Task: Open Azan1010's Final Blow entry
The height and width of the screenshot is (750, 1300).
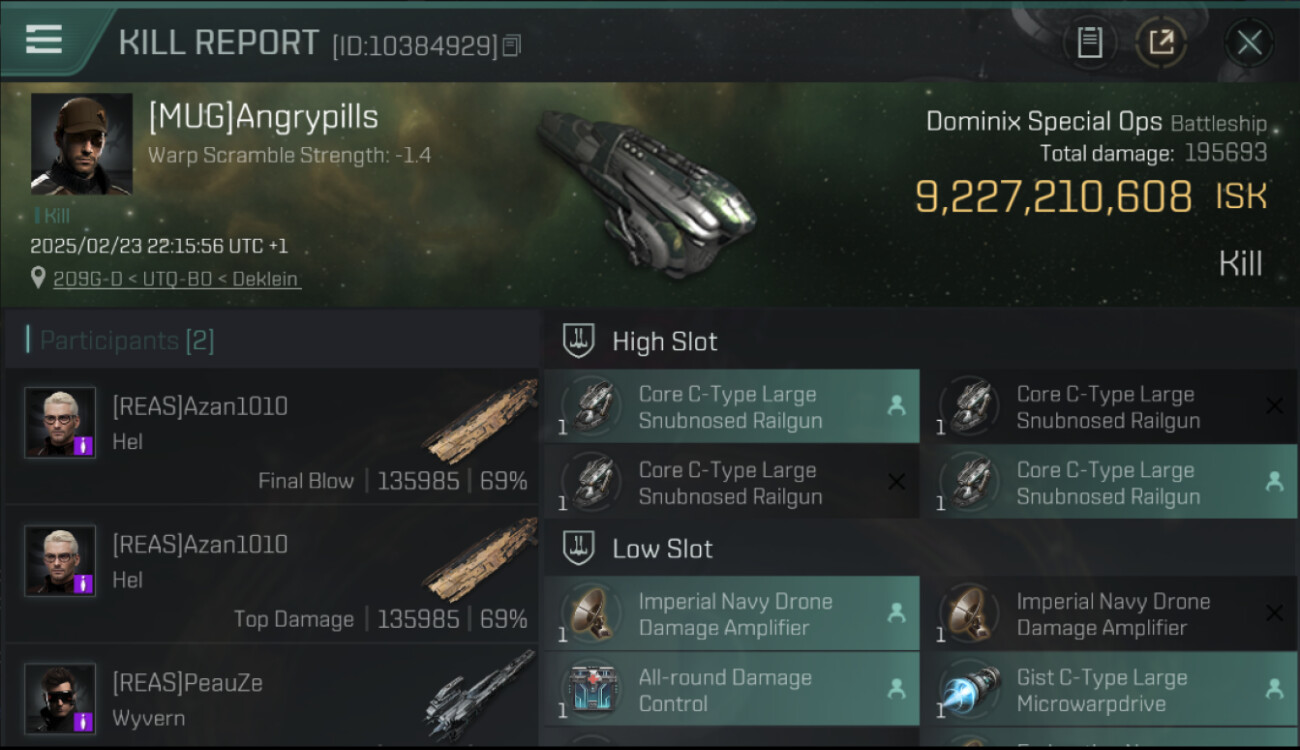Action: tap(272, 437)
